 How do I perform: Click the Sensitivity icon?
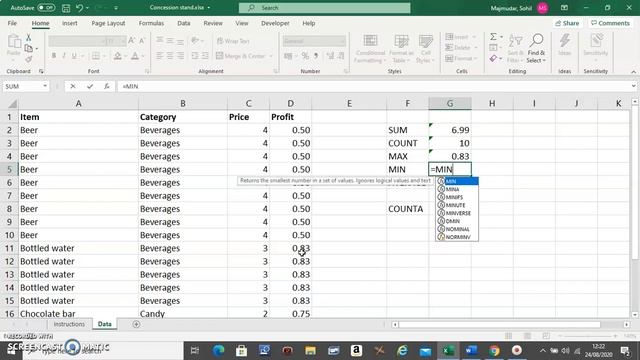[596, 45]
